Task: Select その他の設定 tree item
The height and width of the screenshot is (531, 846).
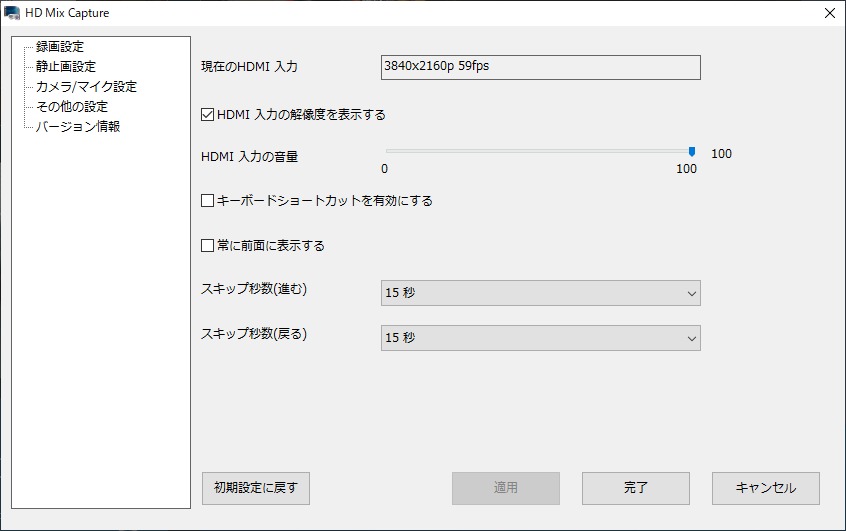Action: pos(72,107)
